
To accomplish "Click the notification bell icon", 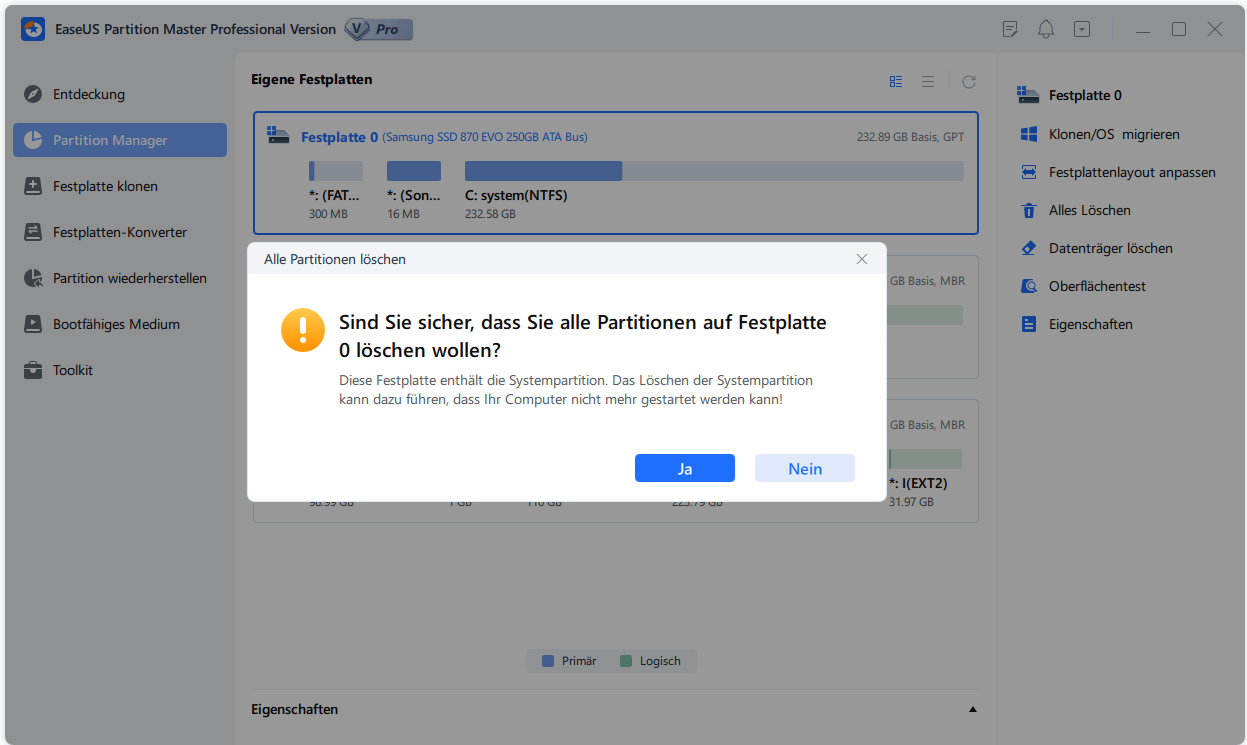I will (x=1046, y=29).
